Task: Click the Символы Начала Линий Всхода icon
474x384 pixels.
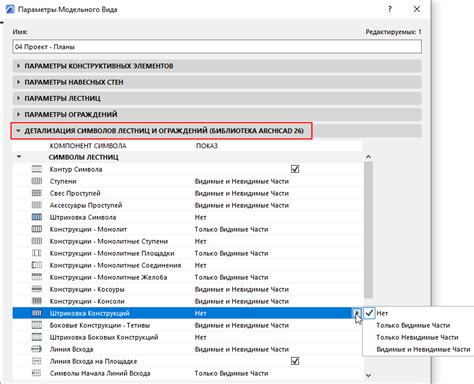Action: click(37, 373)
